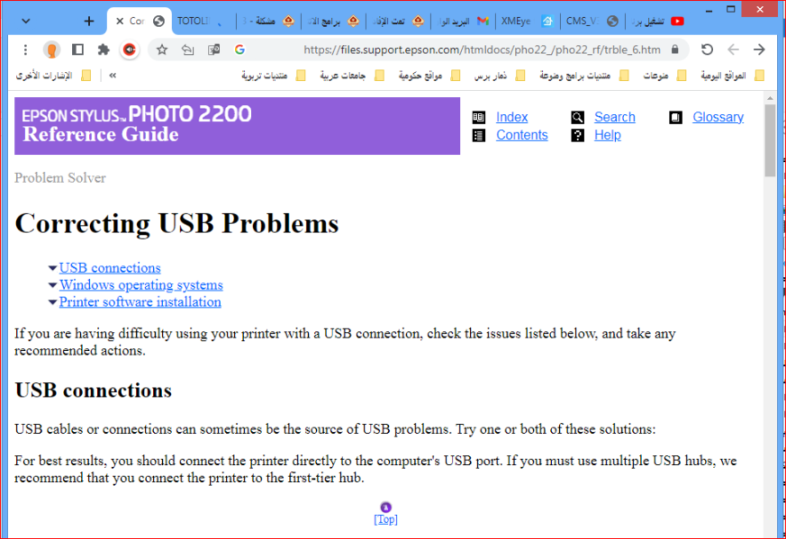Open the Help link

607,135
